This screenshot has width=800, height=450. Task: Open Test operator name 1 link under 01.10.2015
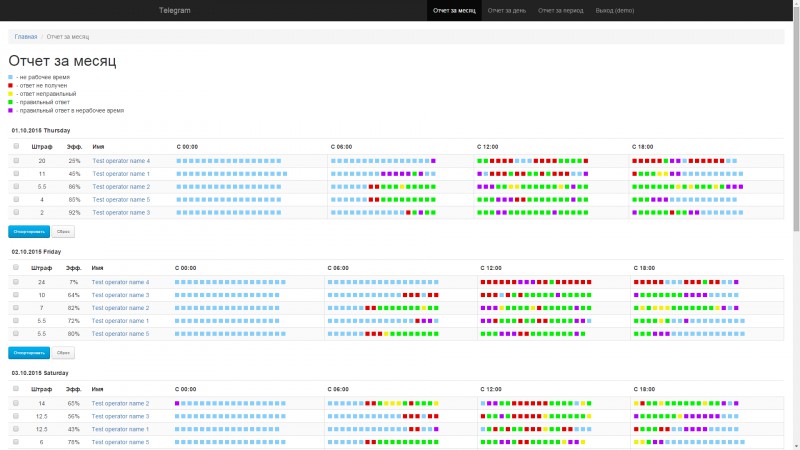tap(121, 174)
